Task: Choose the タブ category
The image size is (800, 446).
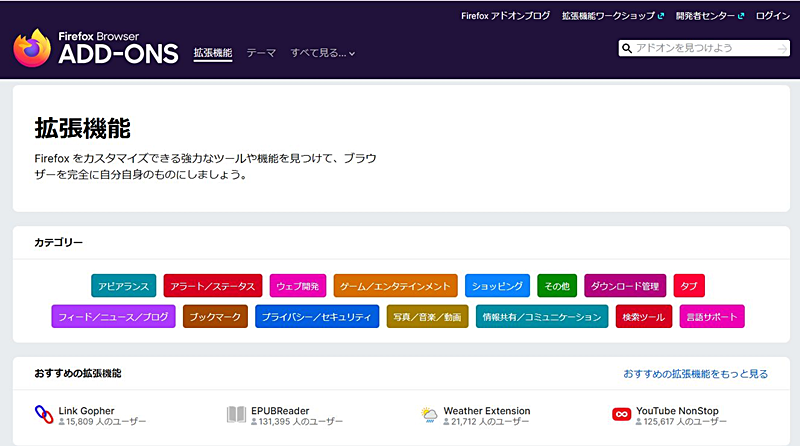Action: click(x=689, y=286)
